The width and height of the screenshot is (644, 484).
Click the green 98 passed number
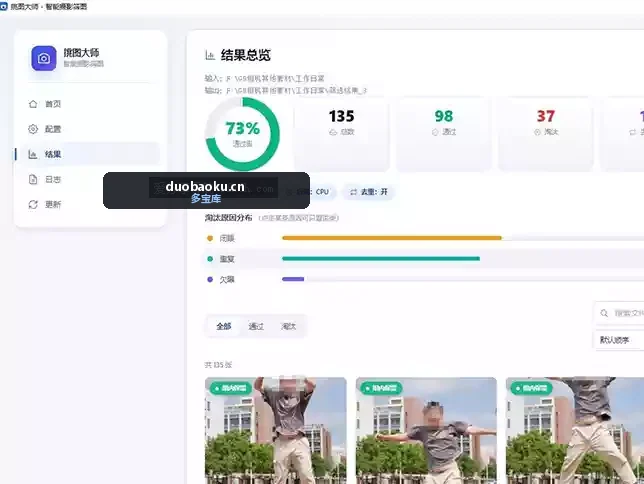(444, 116)
